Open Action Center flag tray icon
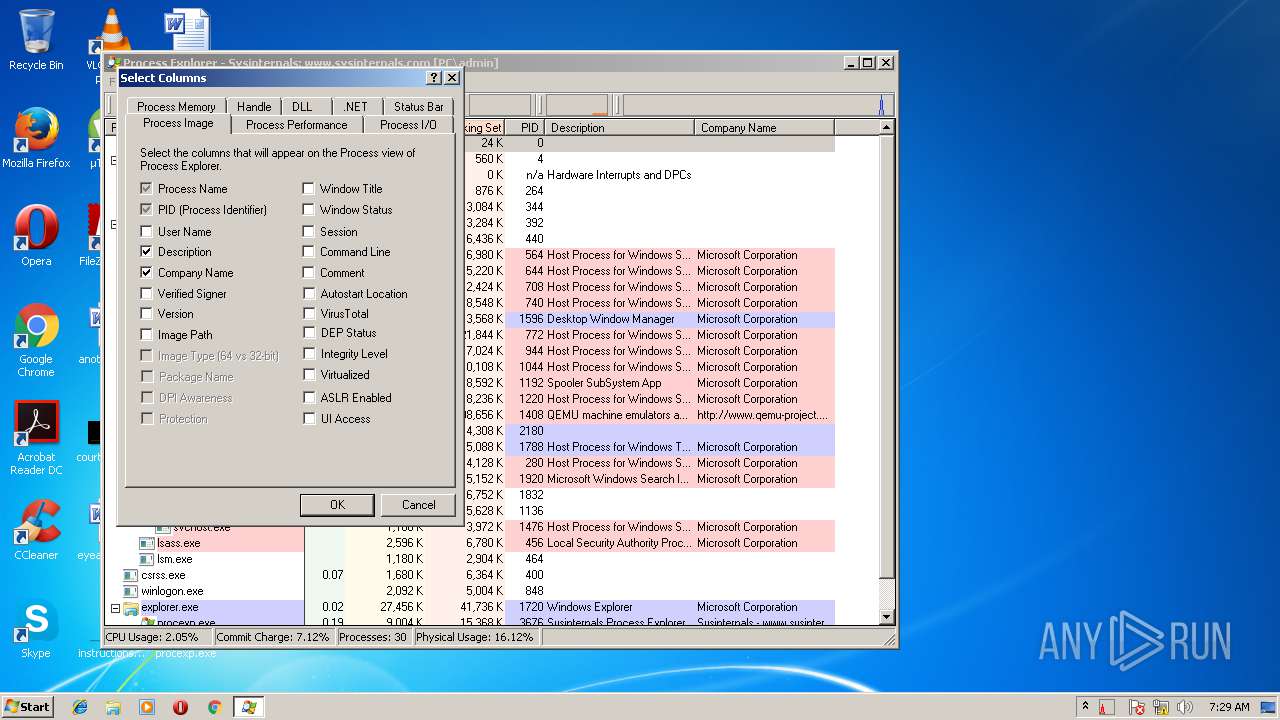Viewport: 1280px width, 720px height. coord(1137,707)
